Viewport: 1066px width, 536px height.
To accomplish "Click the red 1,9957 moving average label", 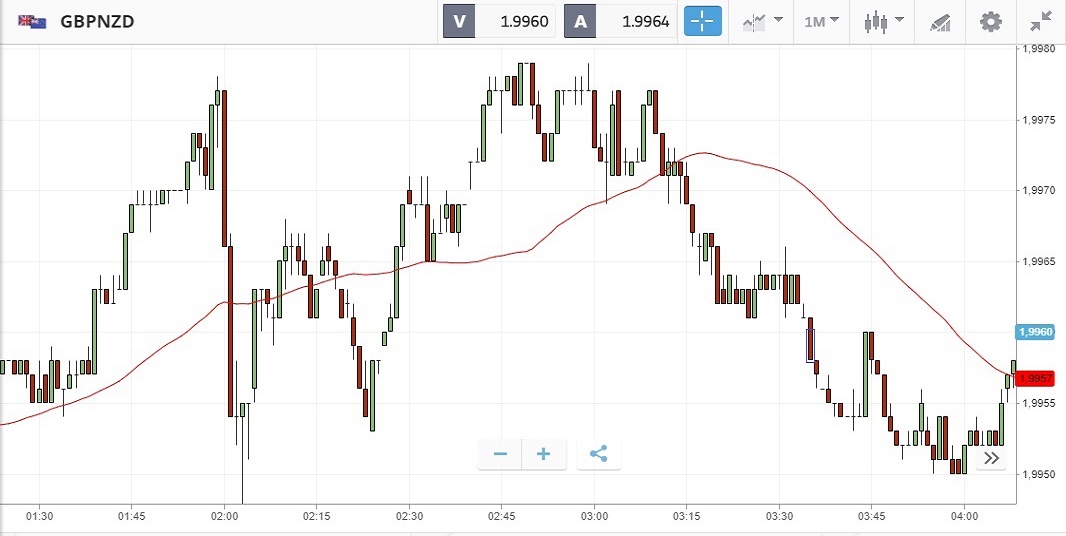I will pos(1036,378).
